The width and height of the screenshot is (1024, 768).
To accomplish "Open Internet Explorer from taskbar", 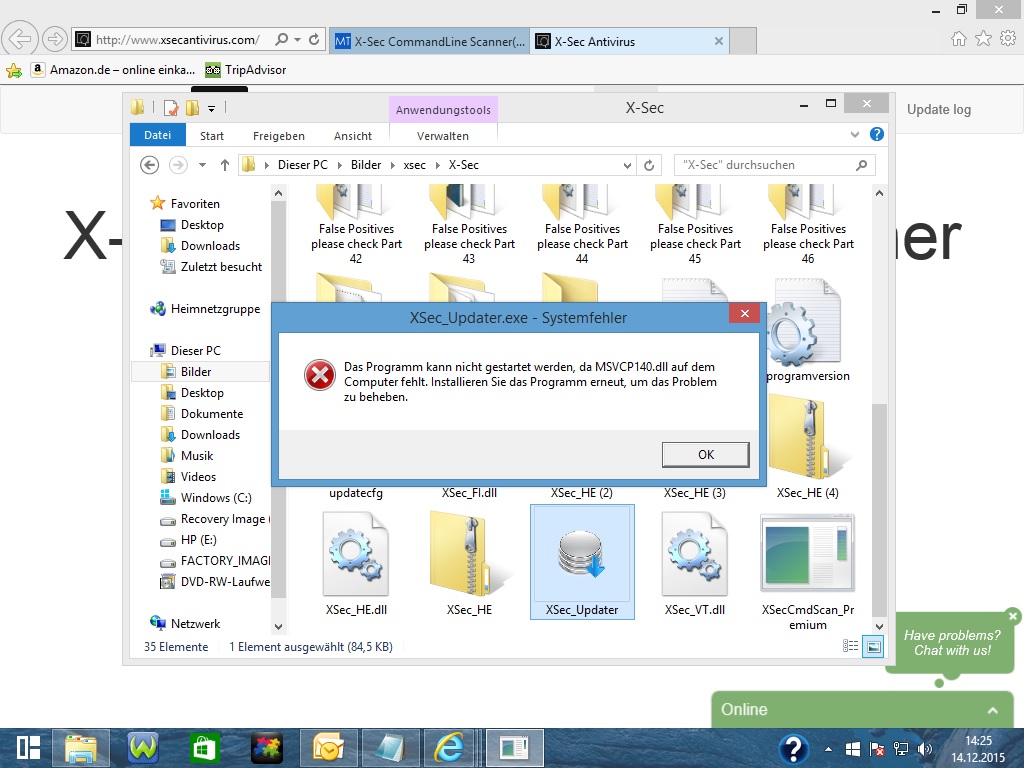I will (x=450, y=748).
